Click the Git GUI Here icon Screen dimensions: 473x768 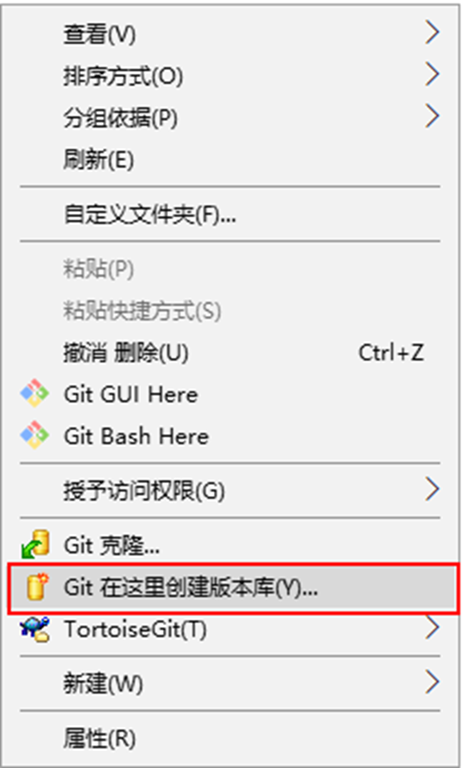(x=34, y=393)
